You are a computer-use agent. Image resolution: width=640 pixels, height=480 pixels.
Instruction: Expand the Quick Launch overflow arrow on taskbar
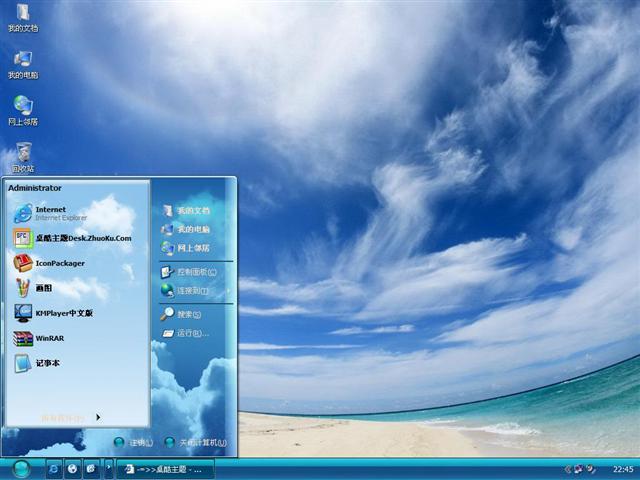[x=109, y=468]
